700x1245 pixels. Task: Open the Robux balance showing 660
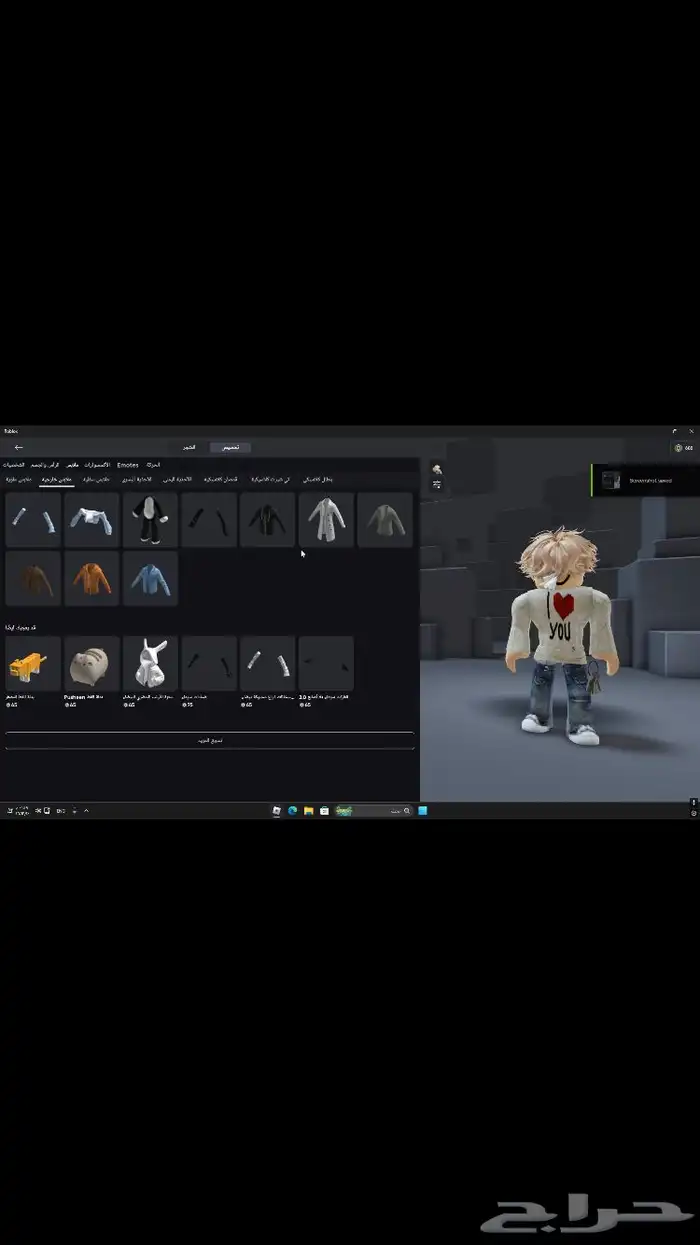click(x=684, y=448)
